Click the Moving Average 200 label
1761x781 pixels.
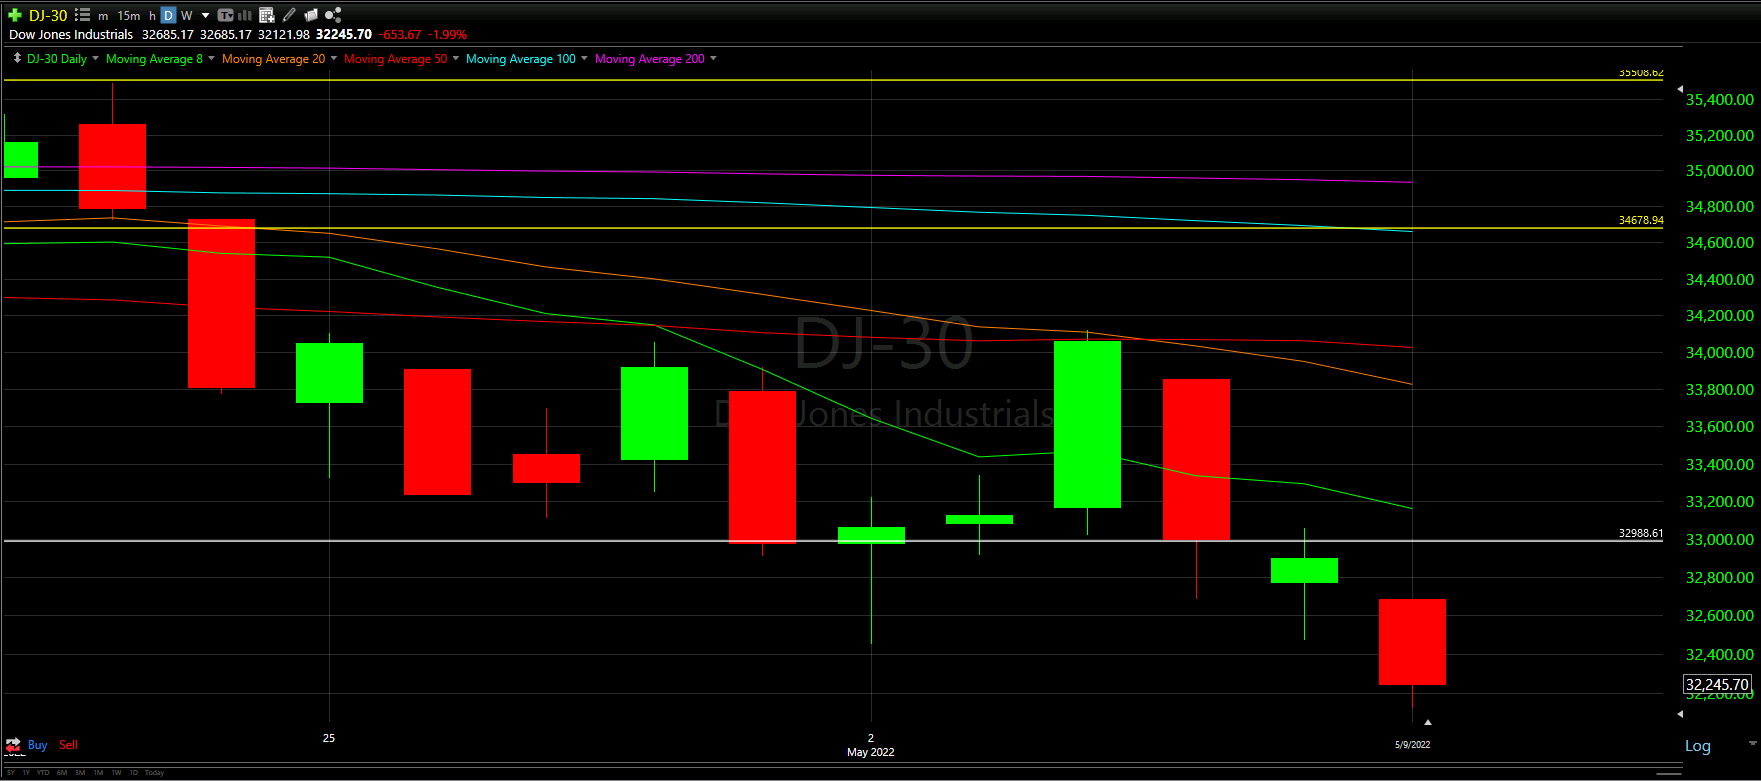650,59
